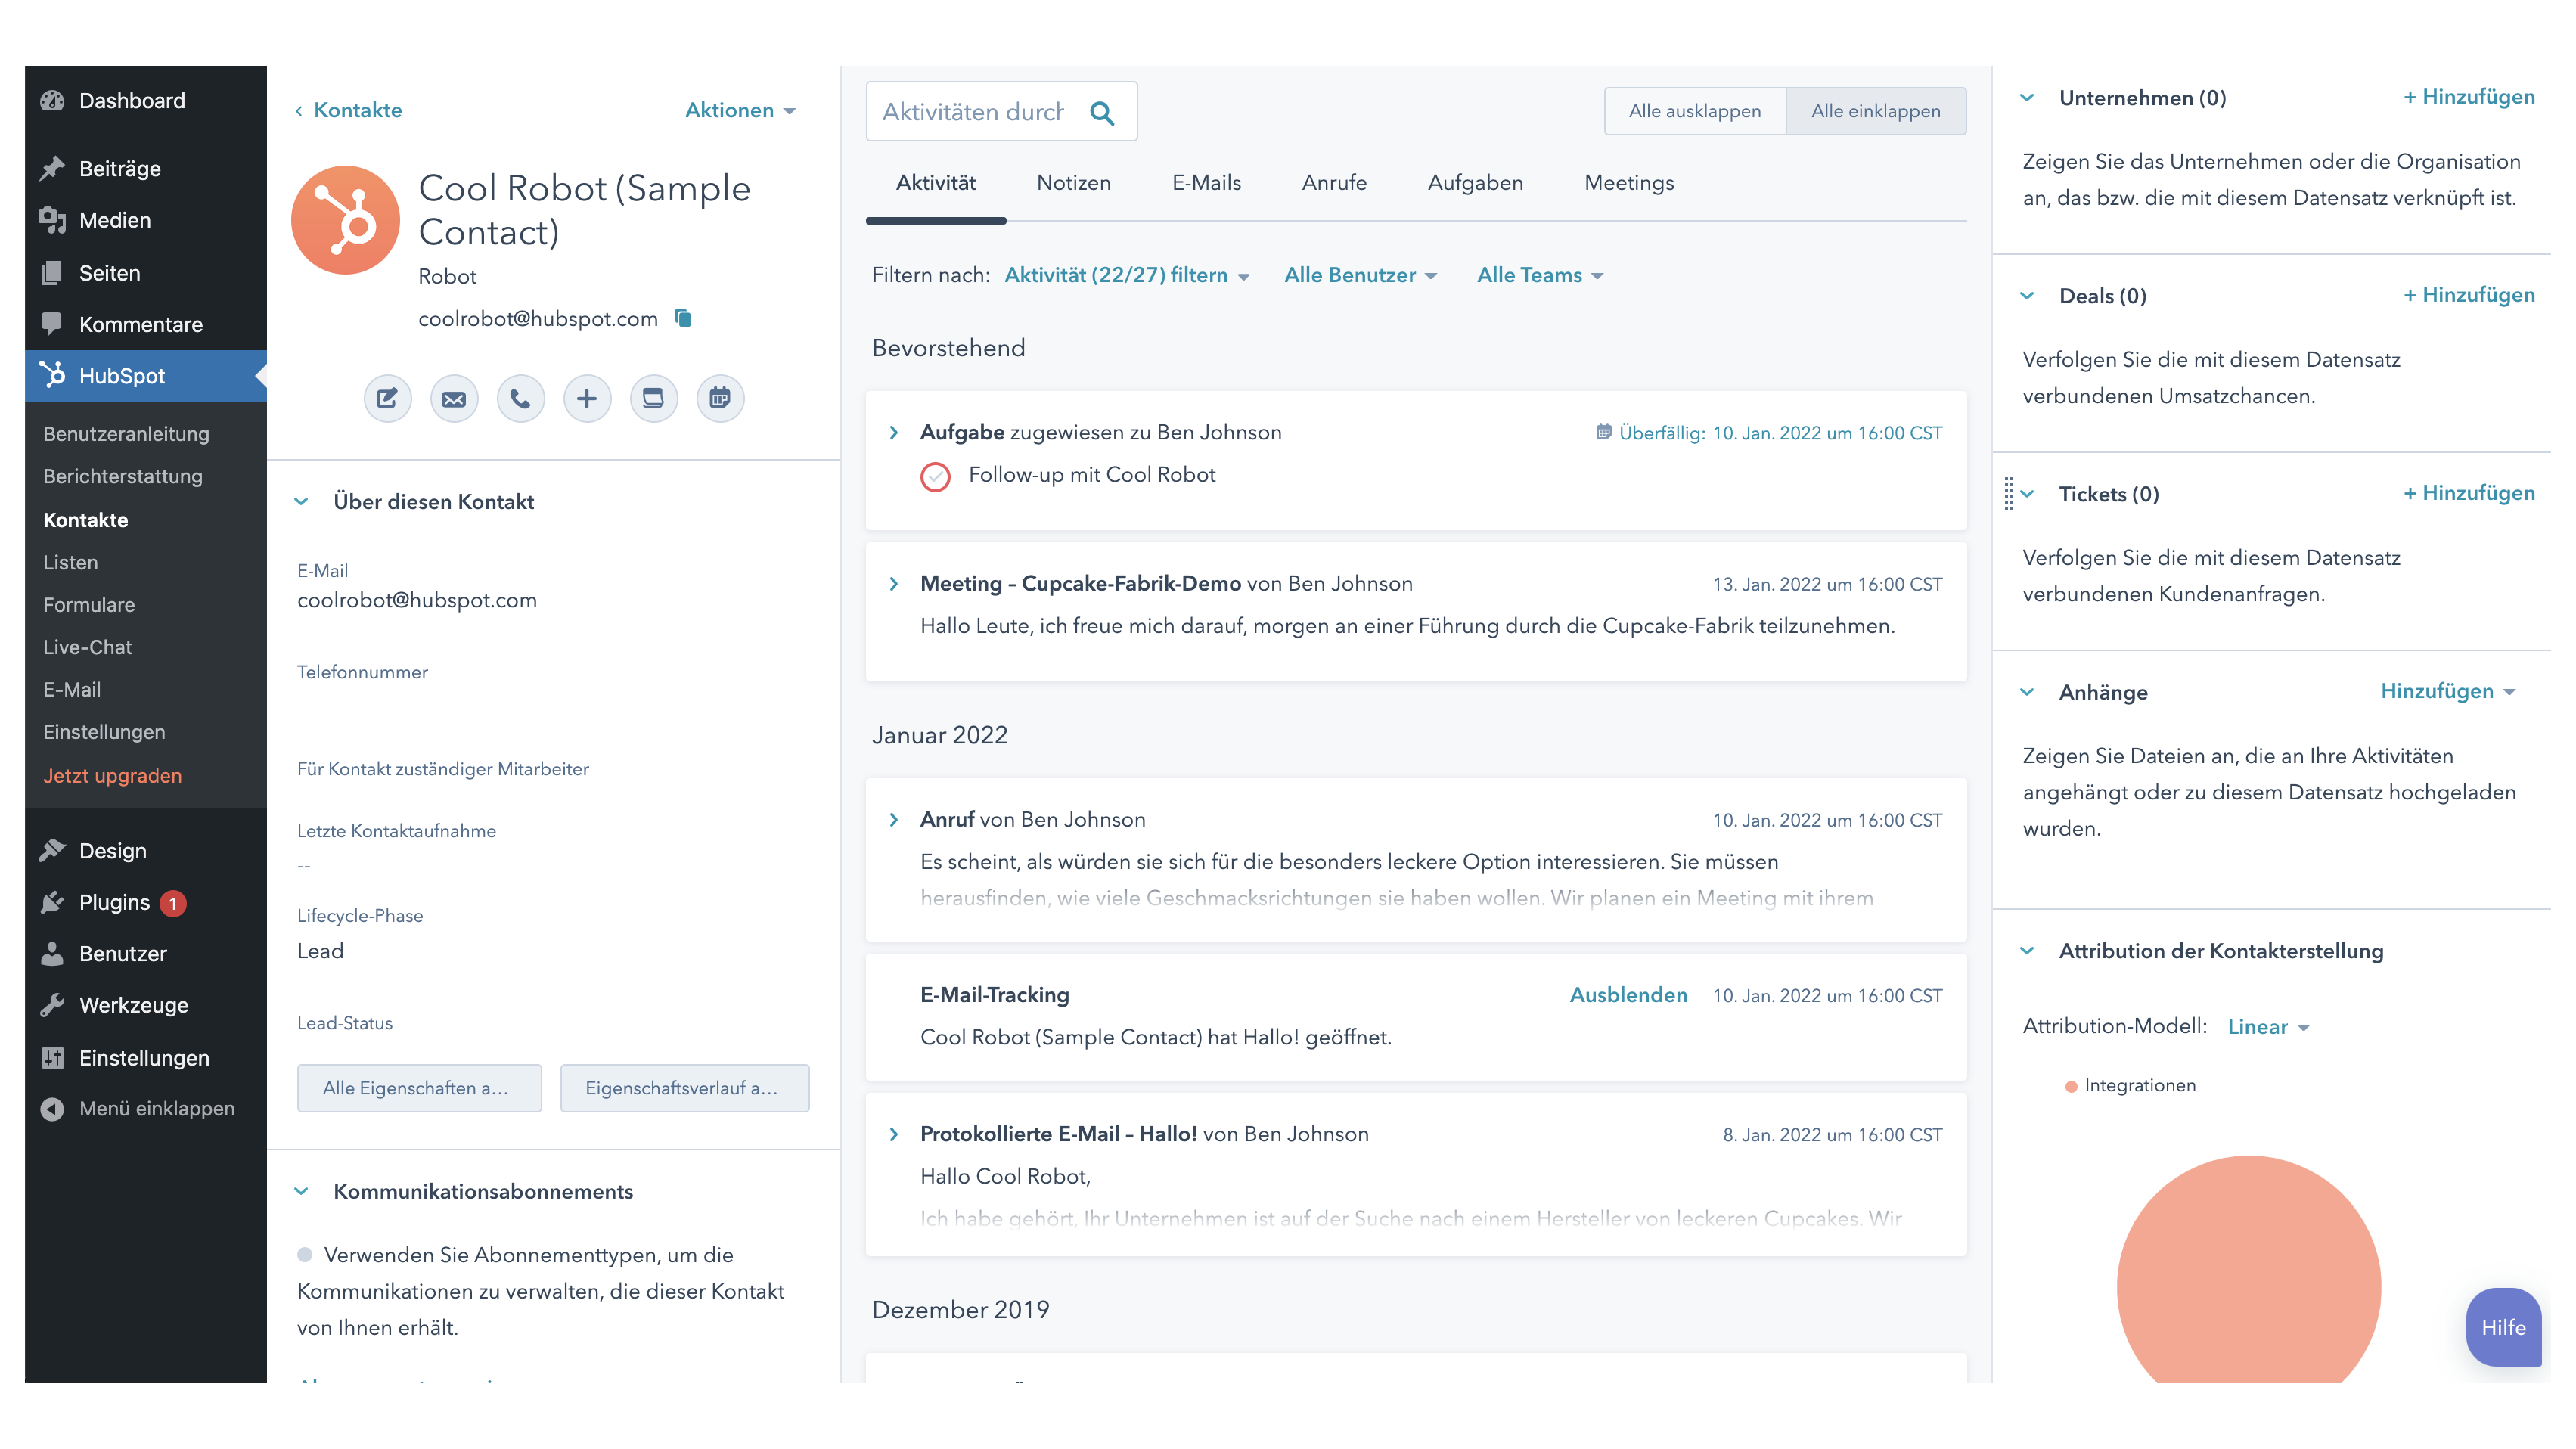Click the phone call icon under contact
2576x1449 pixels.
(x=520, y=398)
